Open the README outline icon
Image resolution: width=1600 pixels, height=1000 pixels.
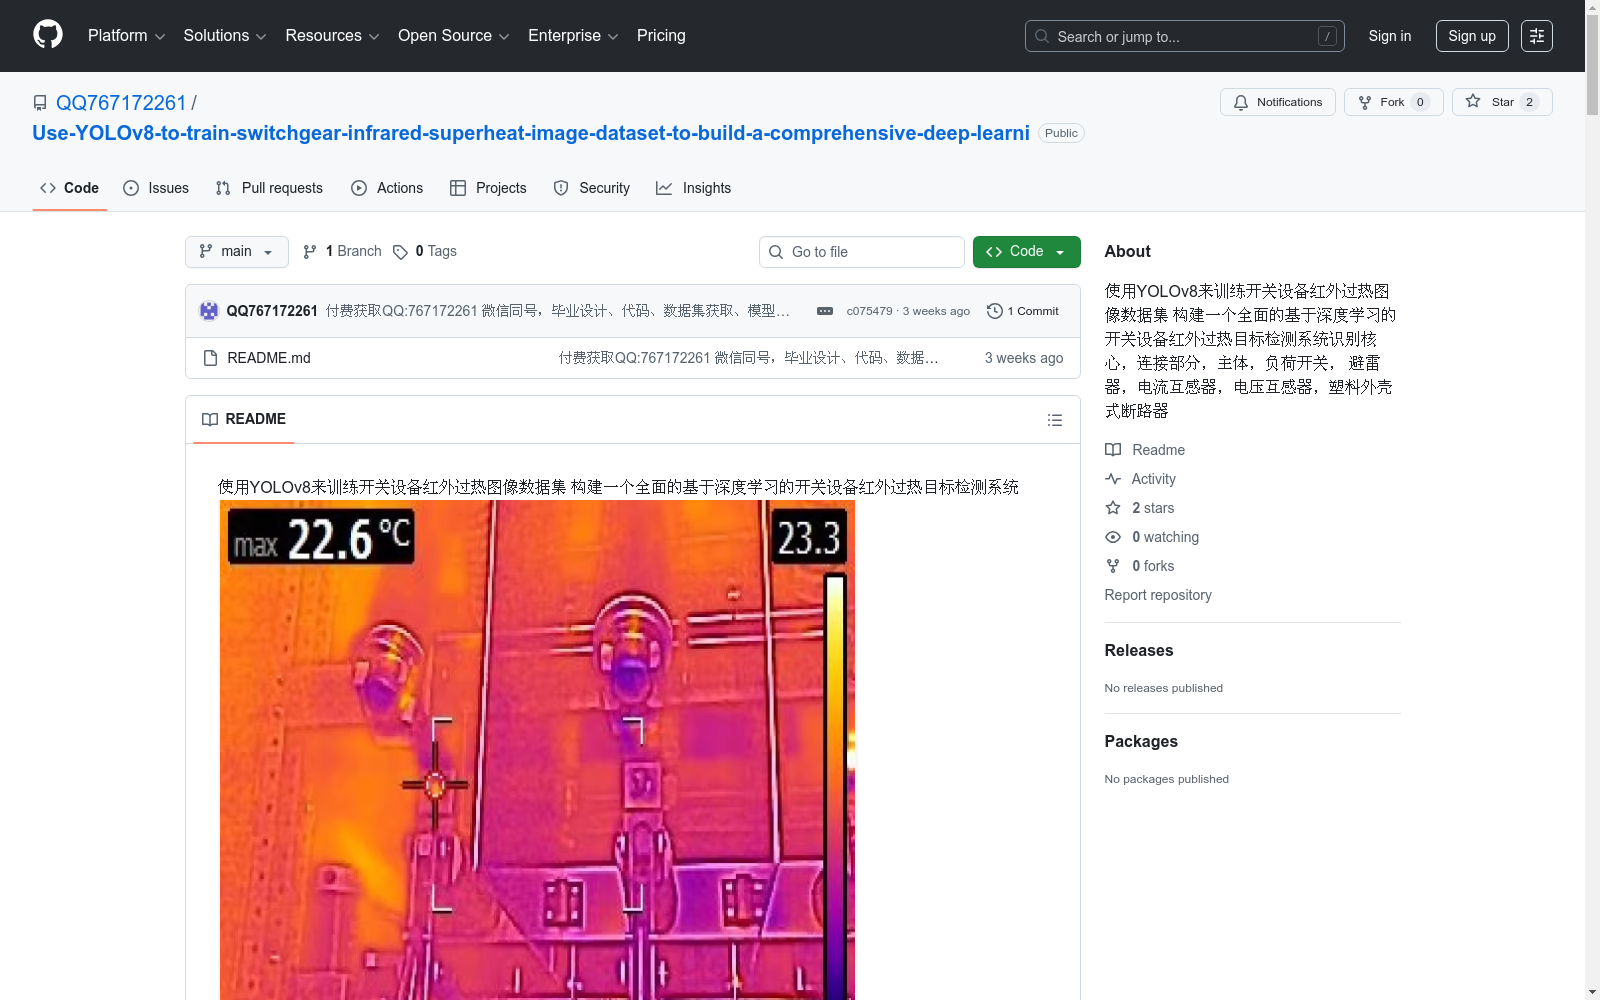pyautogui.click(x=1055, y=420)
